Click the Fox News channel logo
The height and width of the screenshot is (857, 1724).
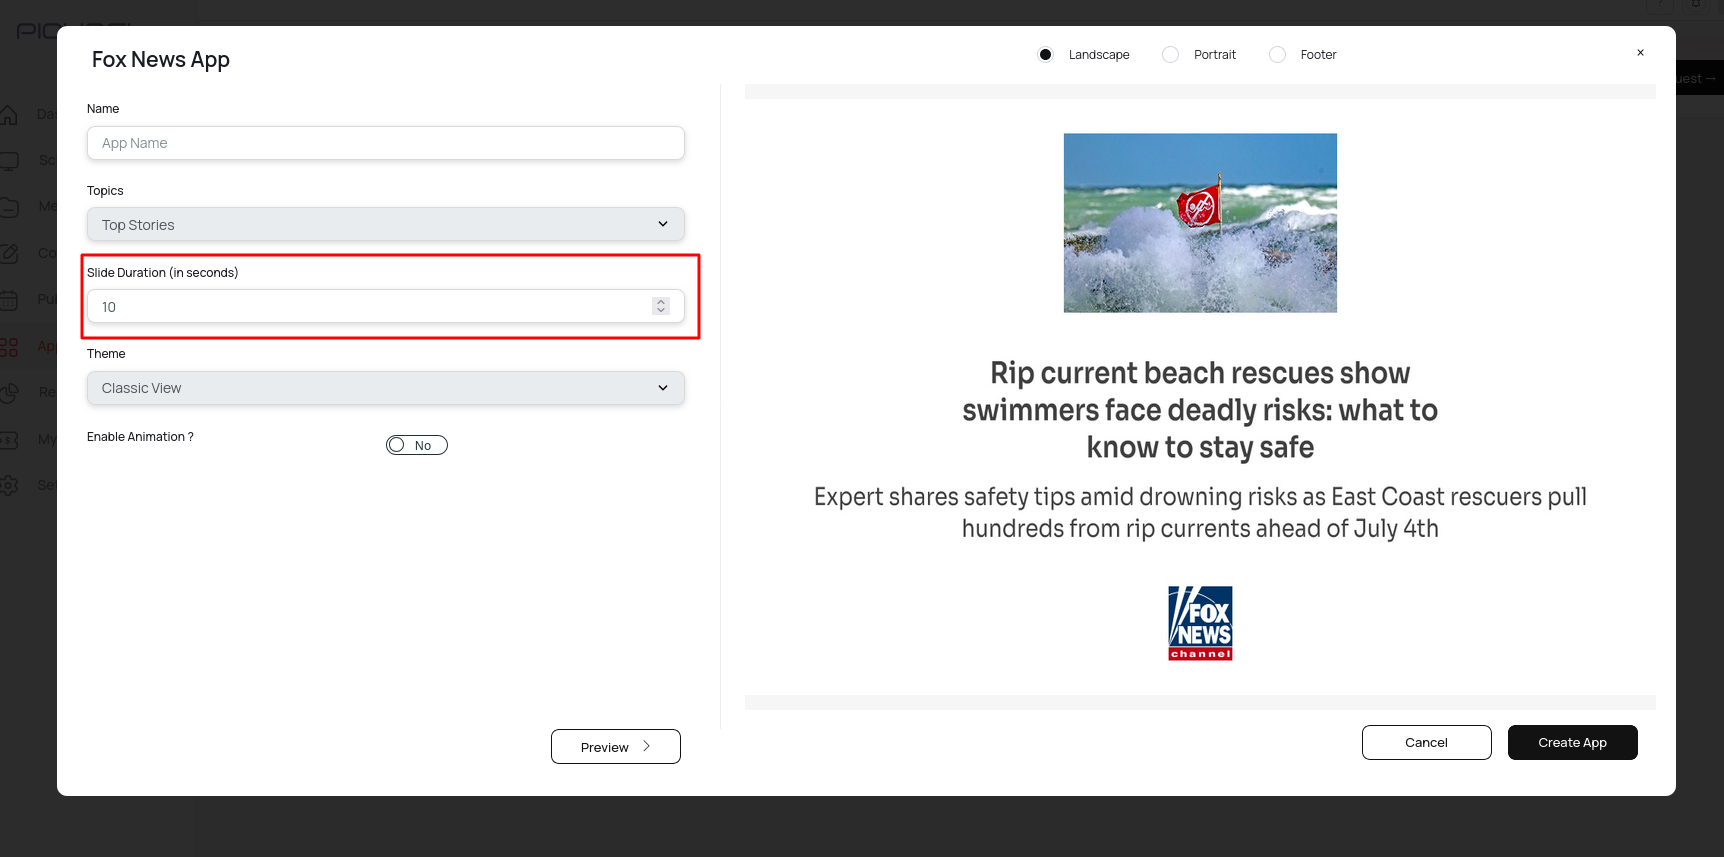point(1200,623)
